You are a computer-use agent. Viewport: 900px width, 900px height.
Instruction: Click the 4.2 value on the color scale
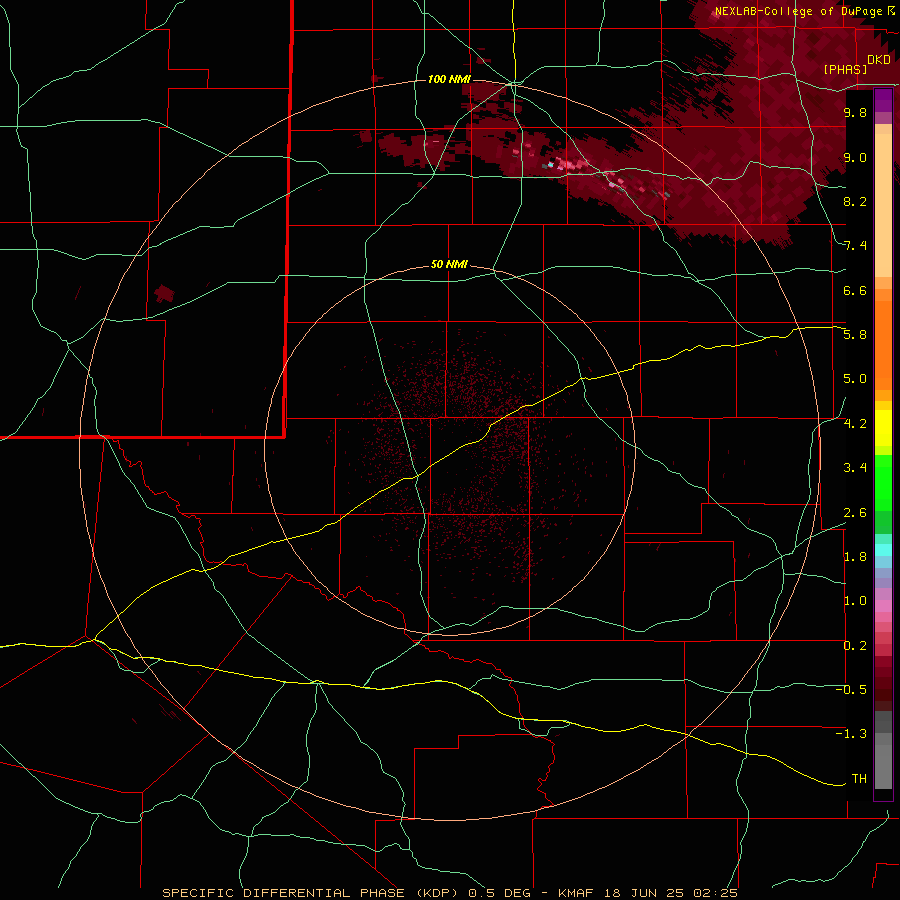[855, 424]
